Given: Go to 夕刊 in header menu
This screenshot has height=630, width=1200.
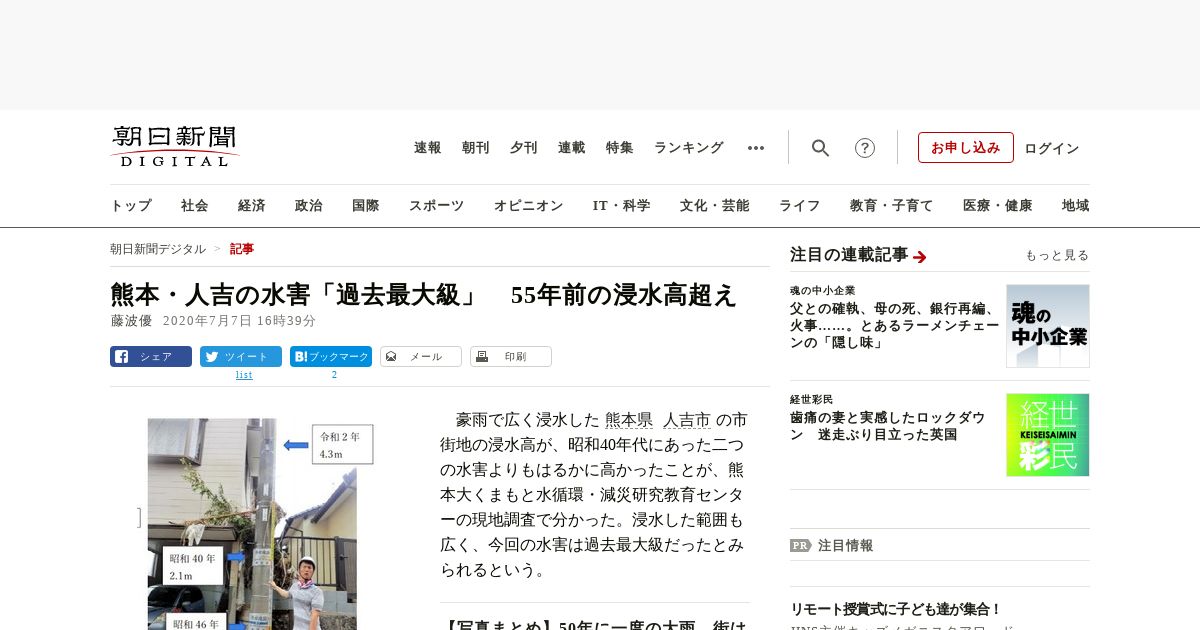Looking at the screenshot, I should 524,148.
